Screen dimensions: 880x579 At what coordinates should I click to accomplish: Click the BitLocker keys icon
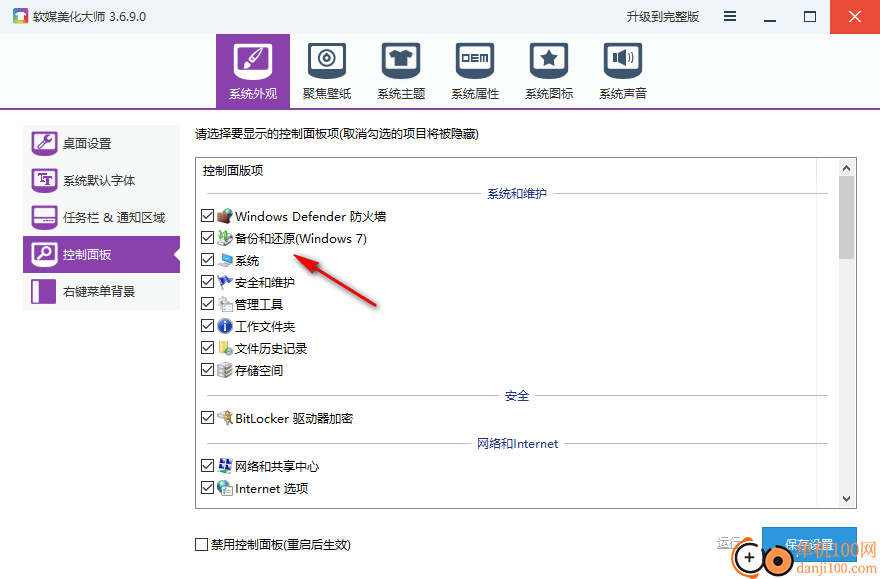point(225,418)
